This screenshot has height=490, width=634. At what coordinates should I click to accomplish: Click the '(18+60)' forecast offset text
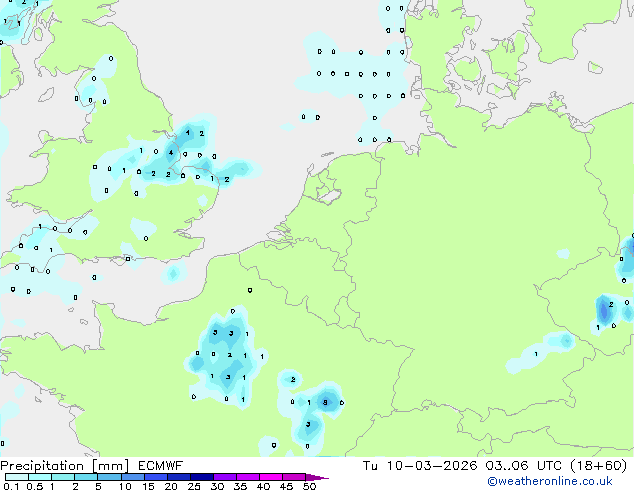[598, 466]
